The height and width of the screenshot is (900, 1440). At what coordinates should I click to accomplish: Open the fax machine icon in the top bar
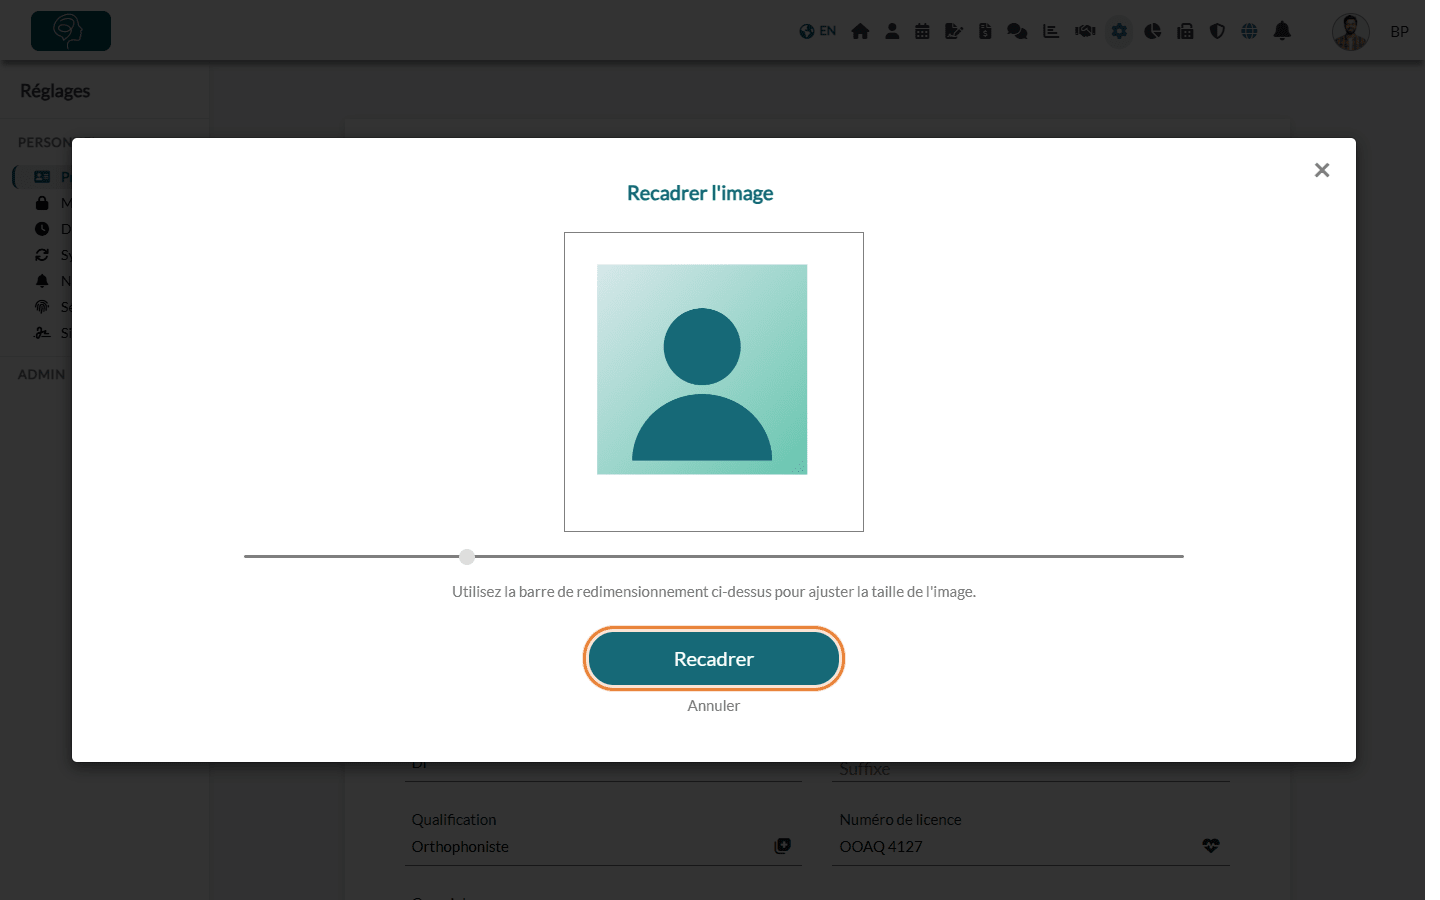[1185, 31]
